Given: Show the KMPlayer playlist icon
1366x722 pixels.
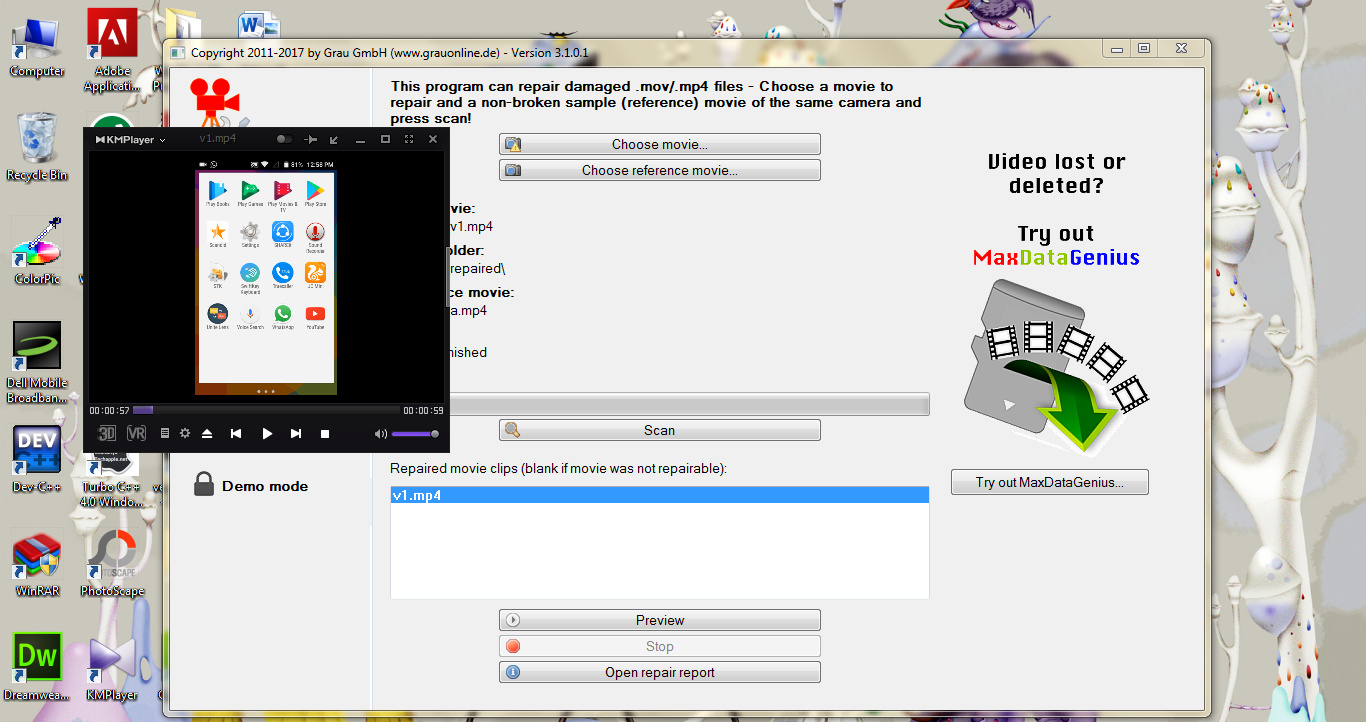Looking at the screenshot, I should coord(165,434).
